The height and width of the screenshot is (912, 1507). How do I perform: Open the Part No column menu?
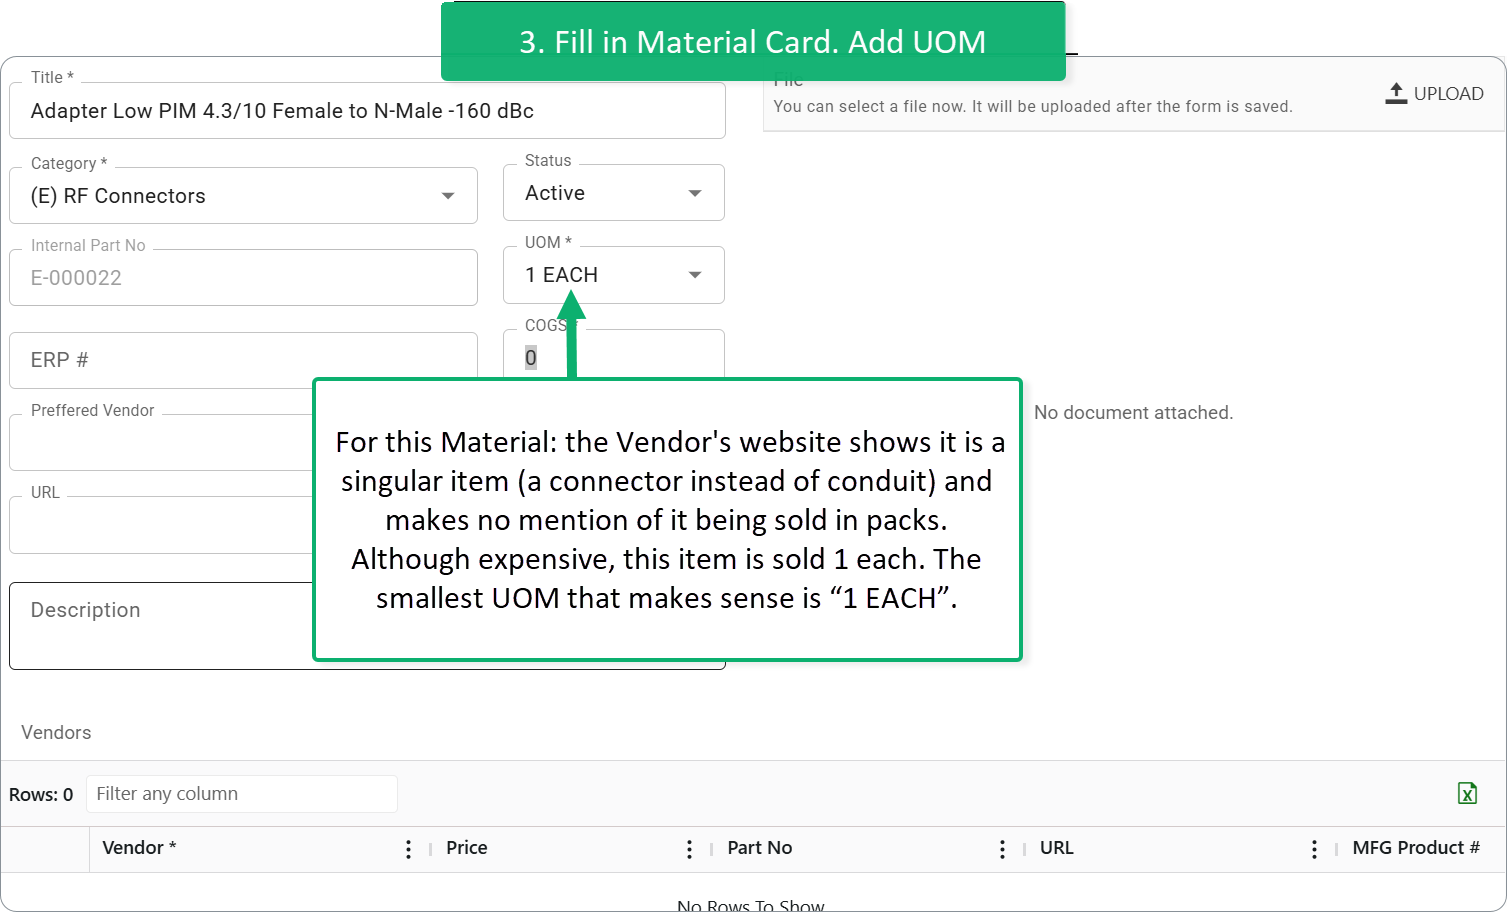1002,849
